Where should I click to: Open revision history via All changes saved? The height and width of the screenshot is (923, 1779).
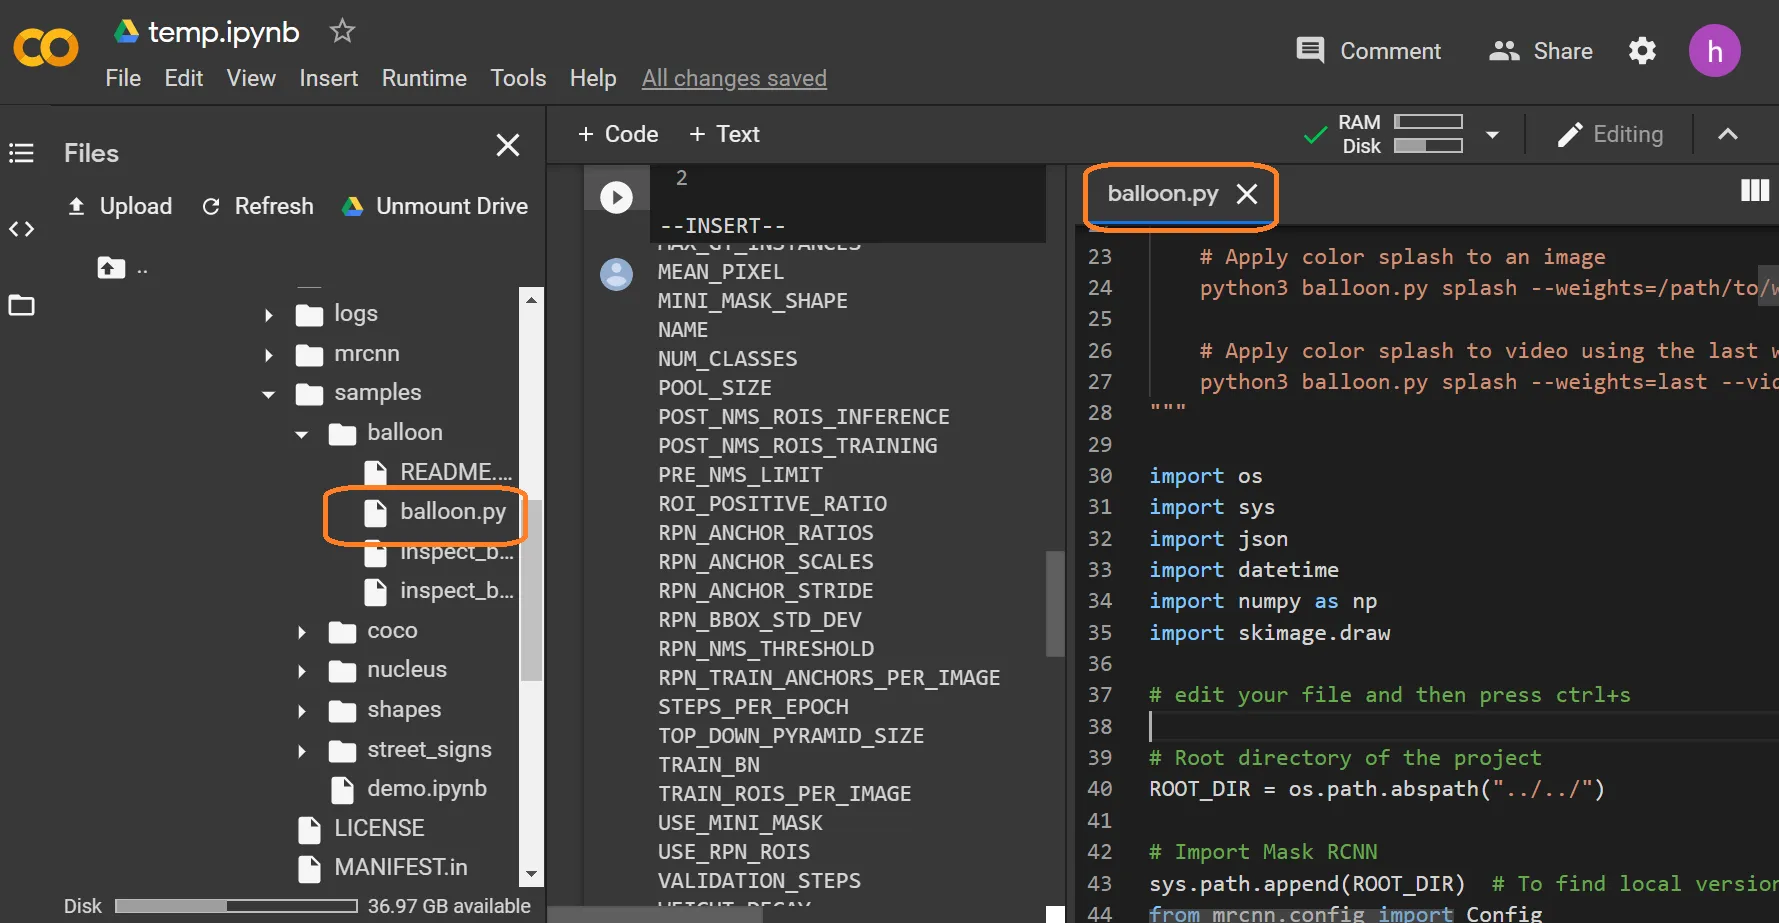[x=734, y=78]
